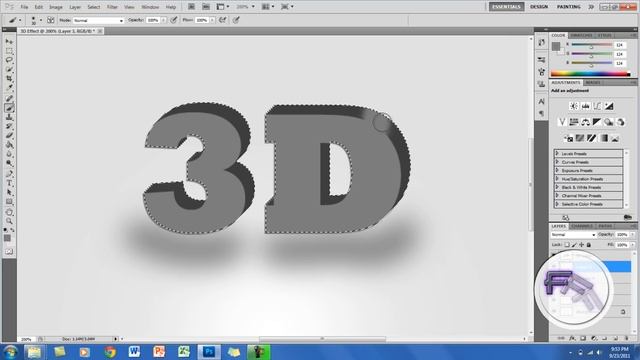Viewport: 640px width, 360px height.
Task: Select the Rectangular Marquee tool
Action: [9, 51]
